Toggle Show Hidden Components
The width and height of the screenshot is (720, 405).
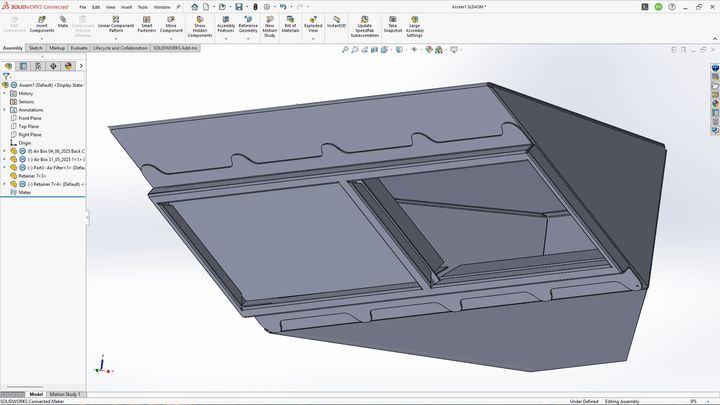[x=200, y=21]
